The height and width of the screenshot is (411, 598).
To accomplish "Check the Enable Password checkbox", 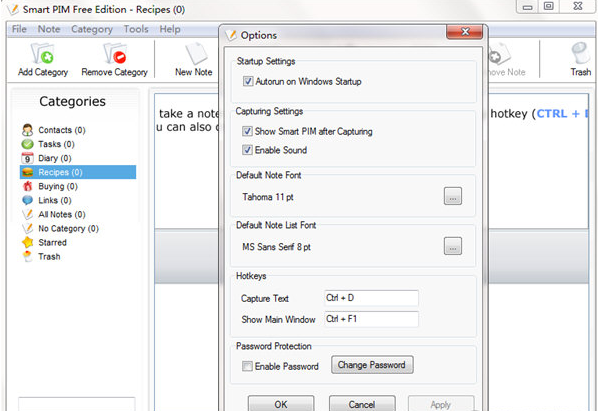I will coord(247,366).
